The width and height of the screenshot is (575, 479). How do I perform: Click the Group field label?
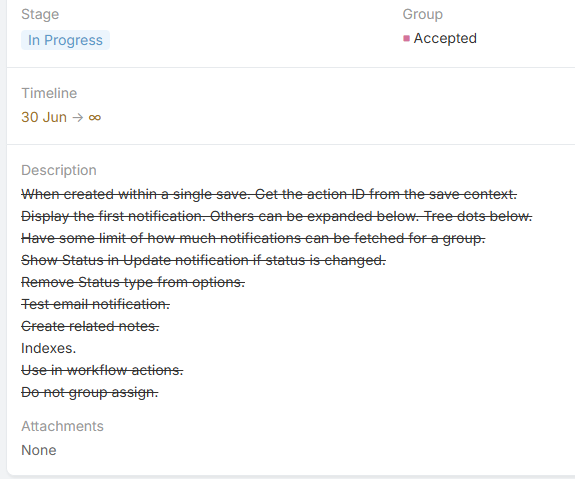click(422, 14)
